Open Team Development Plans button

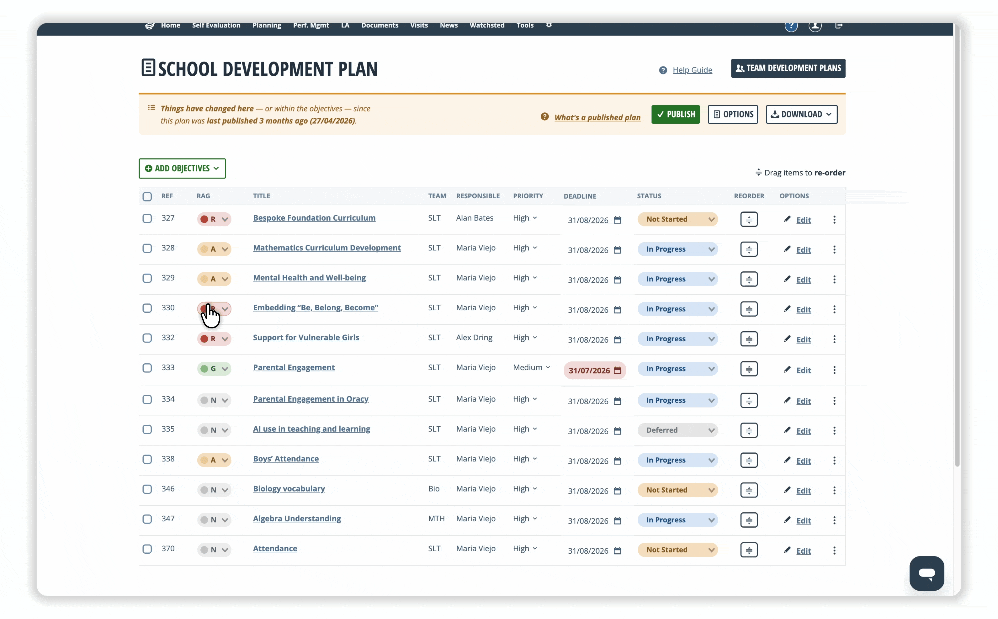click(788, 68)
